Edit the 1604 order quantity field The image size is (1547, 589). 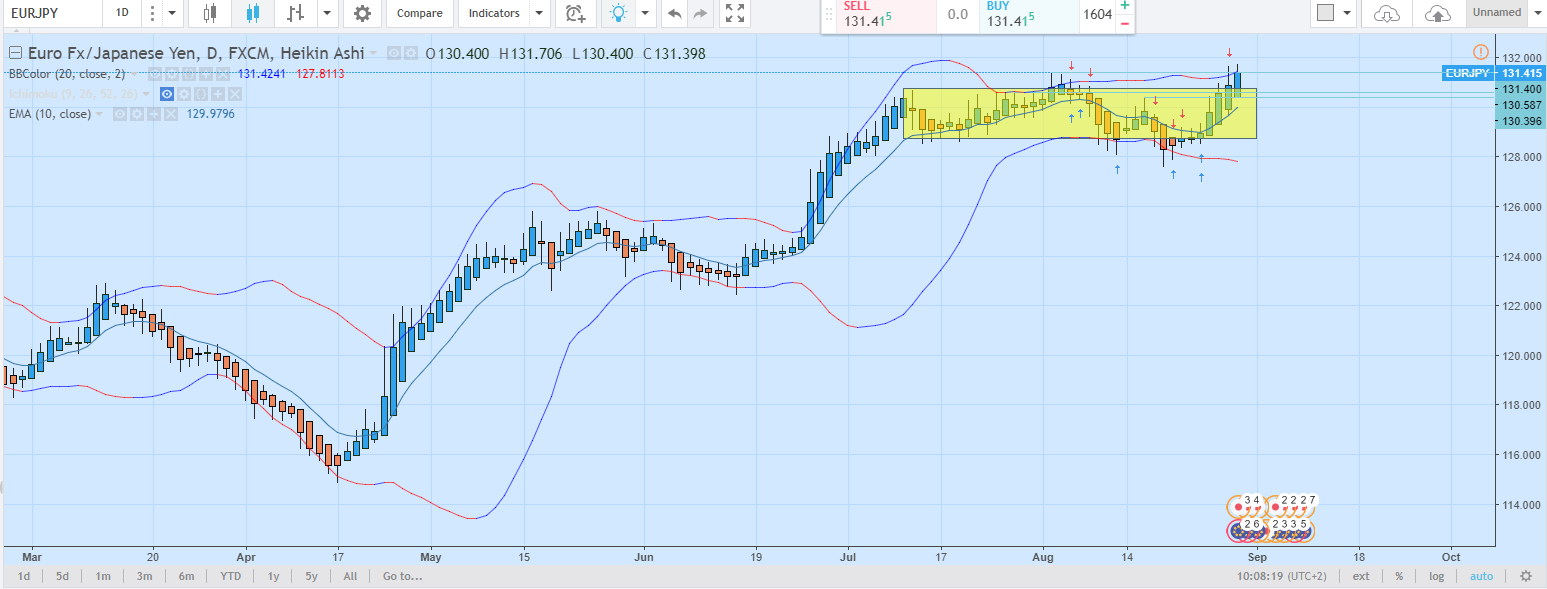click(1097, 15)
